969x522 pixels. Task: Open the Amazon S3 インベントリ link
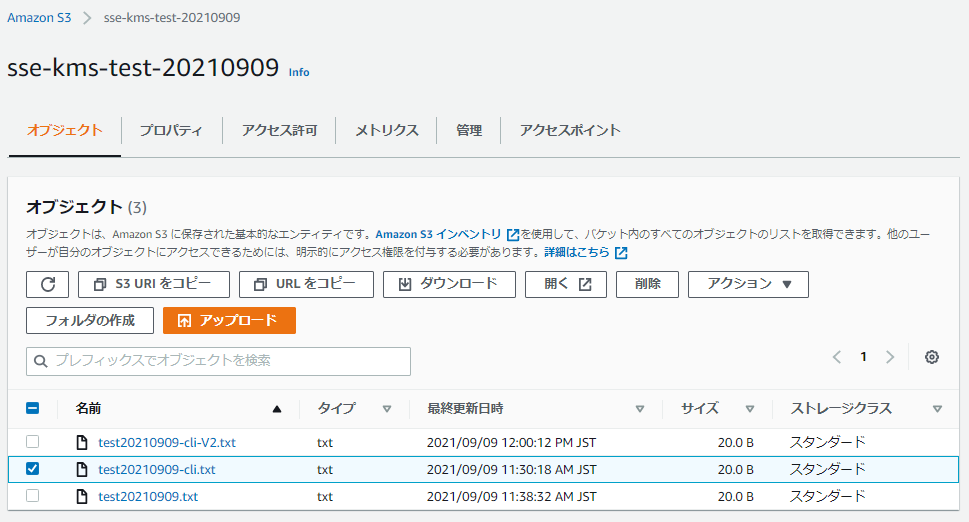[438, 235]
